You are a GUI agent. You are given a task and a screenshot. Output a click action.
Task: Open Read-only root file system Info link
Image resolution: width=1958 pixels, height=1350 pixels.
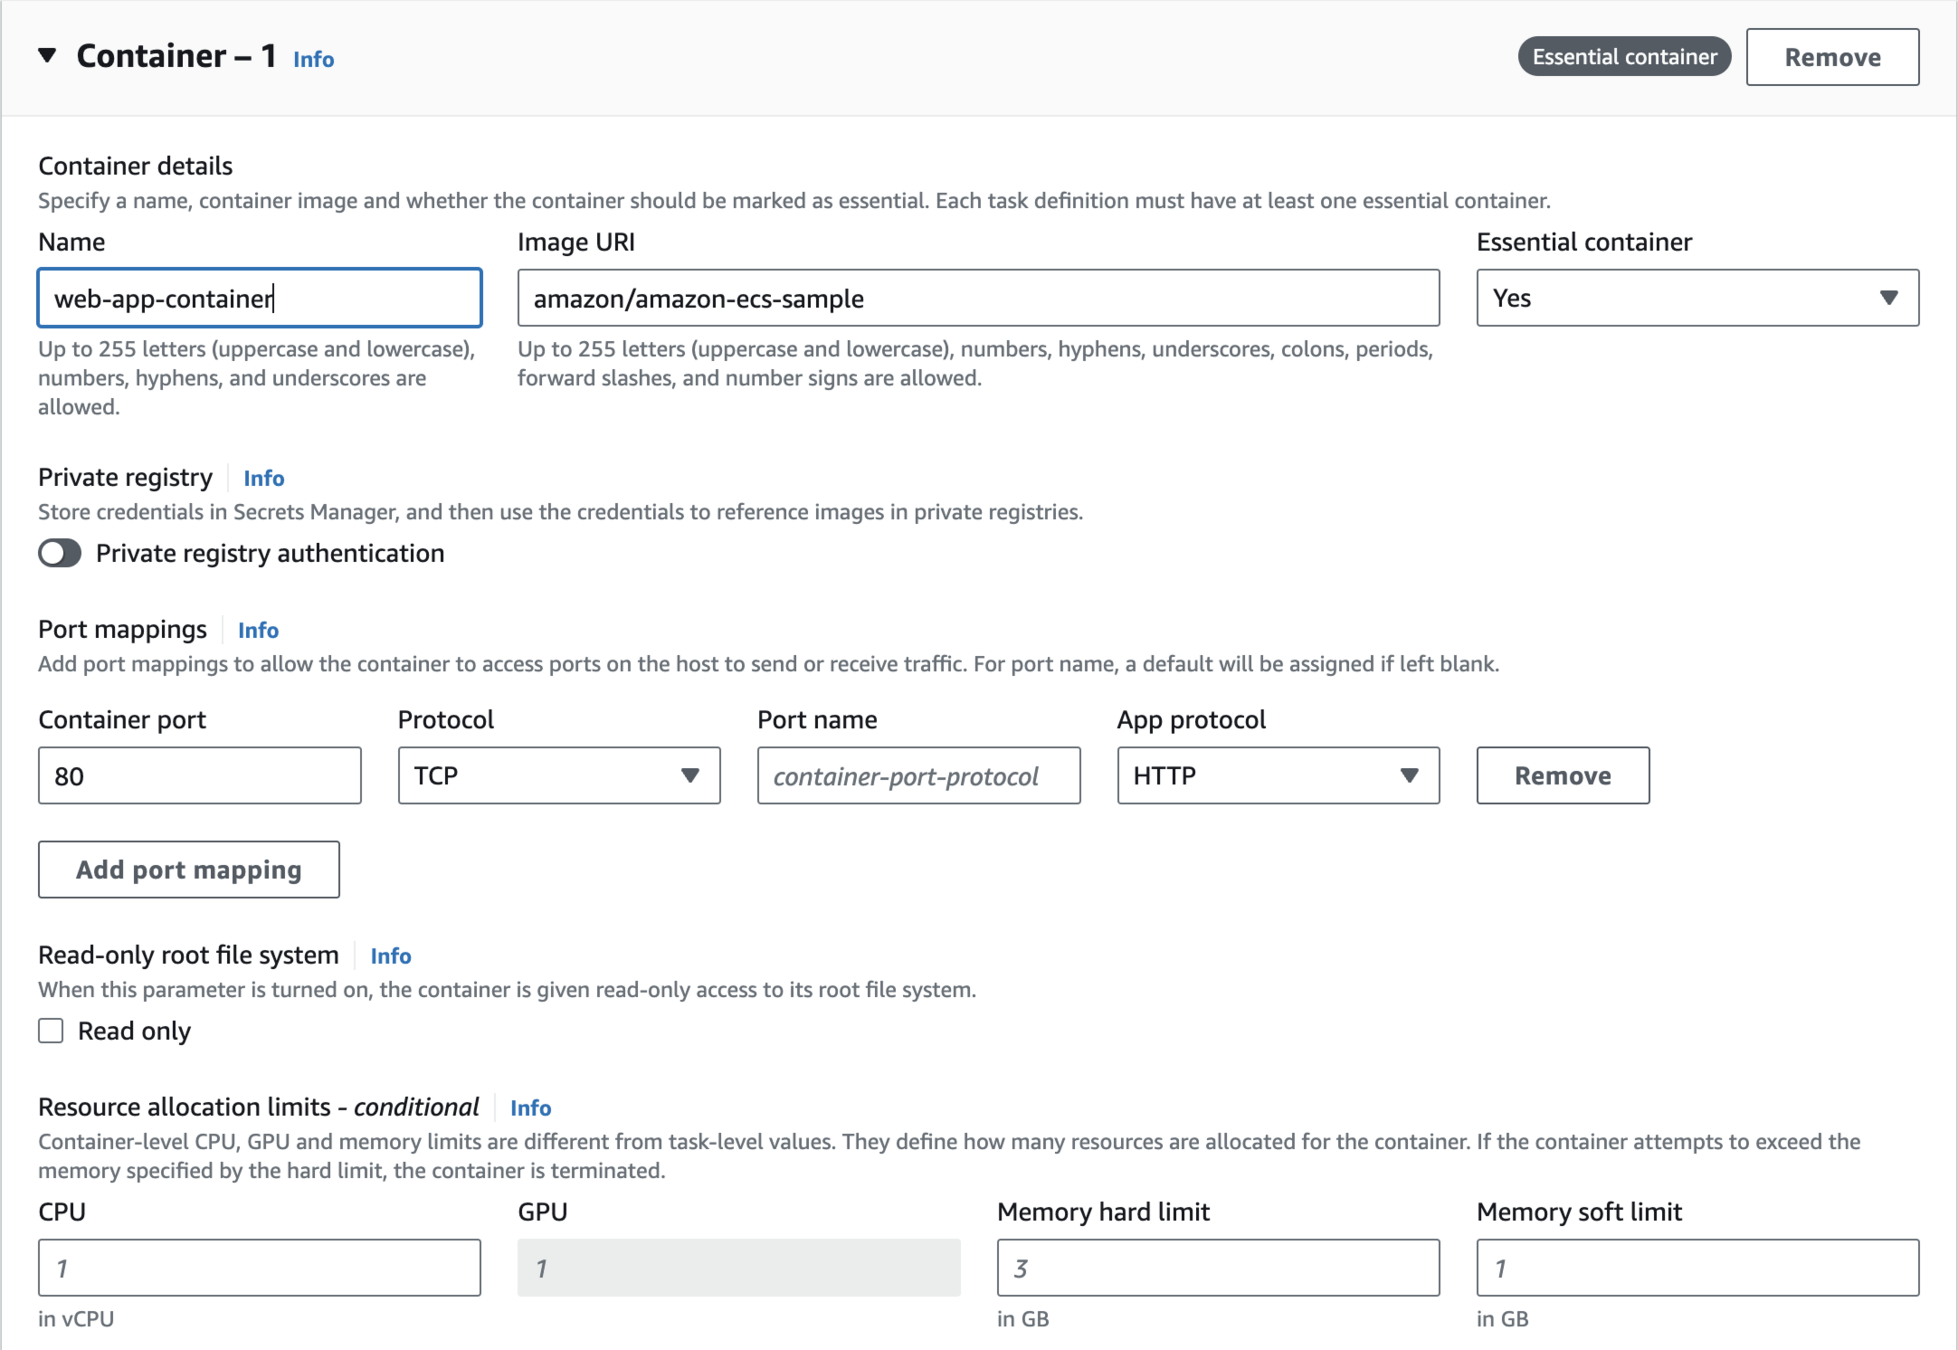pyautogui.click(x=390, y=956)
